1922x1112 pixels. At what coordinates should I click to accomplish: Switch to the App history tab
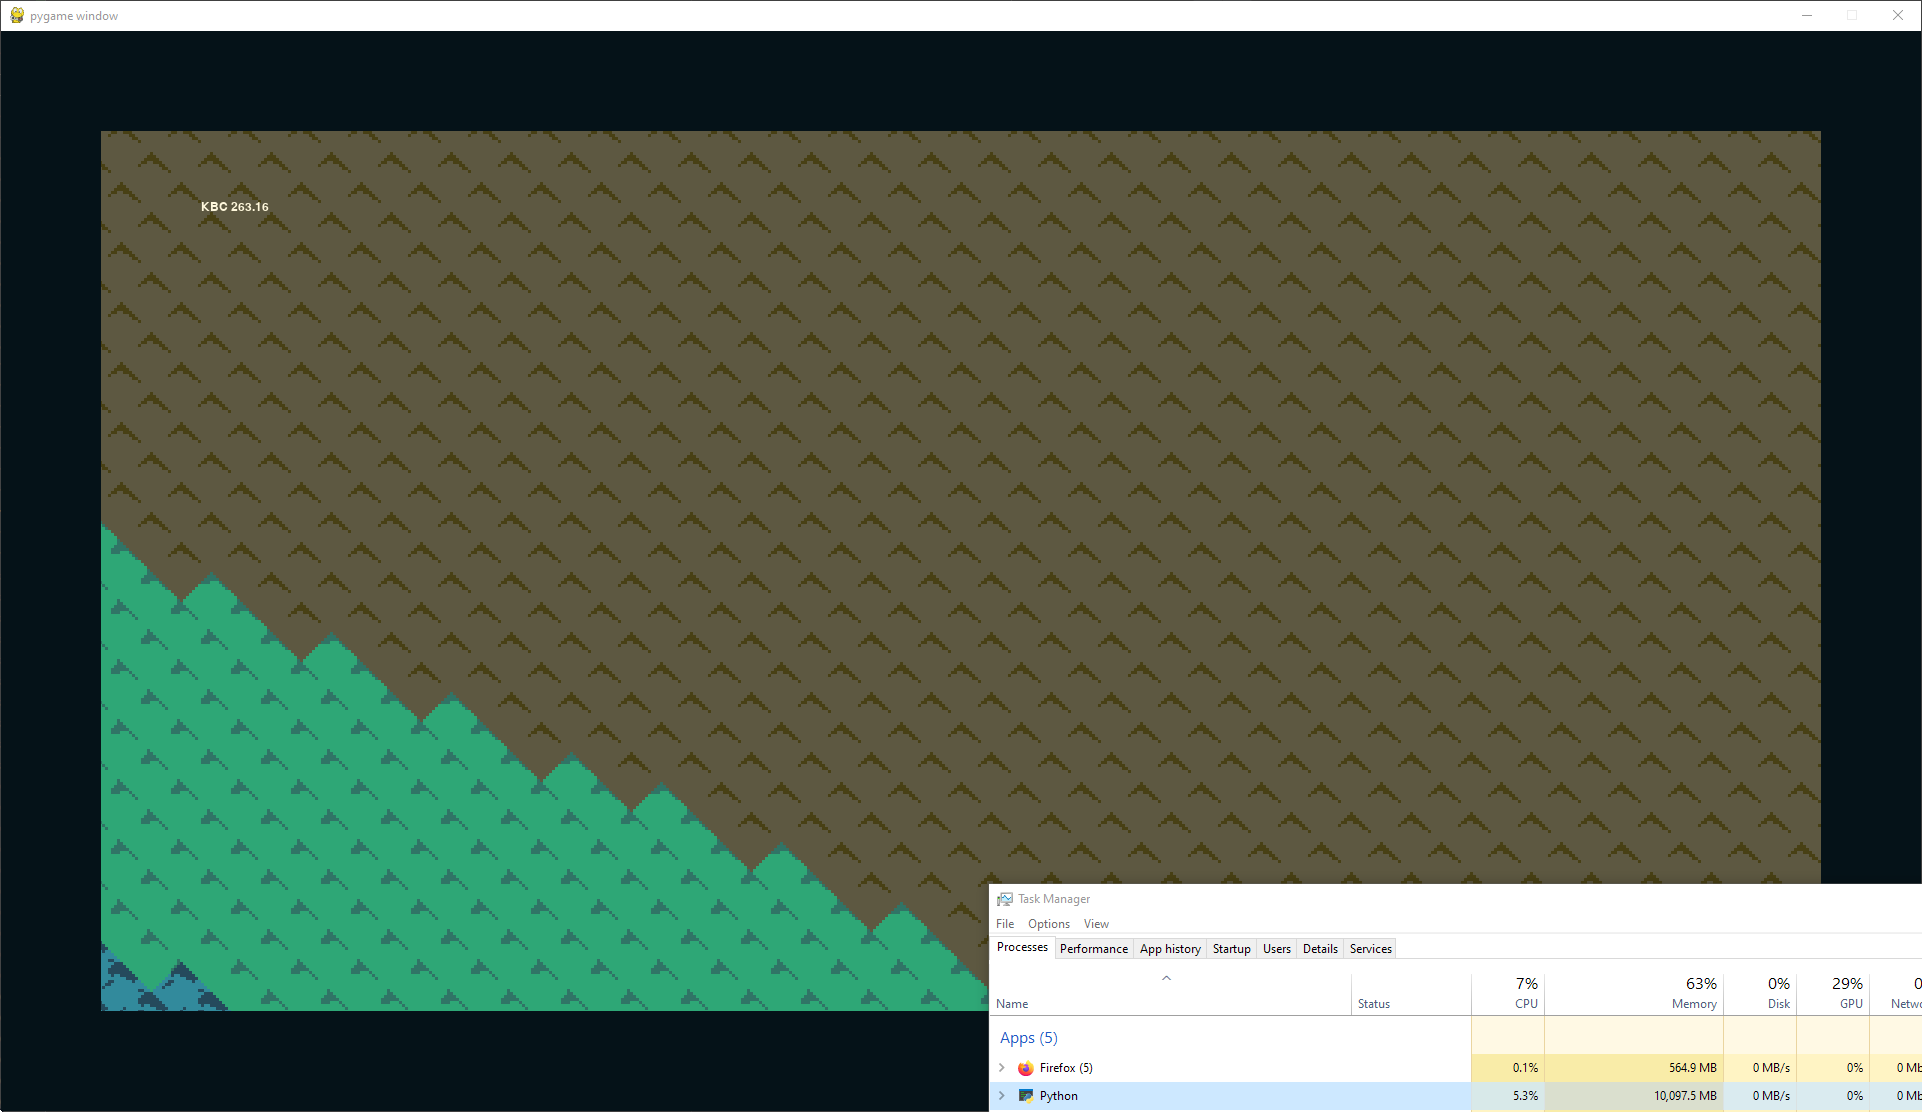click(x=1170, y=949)
